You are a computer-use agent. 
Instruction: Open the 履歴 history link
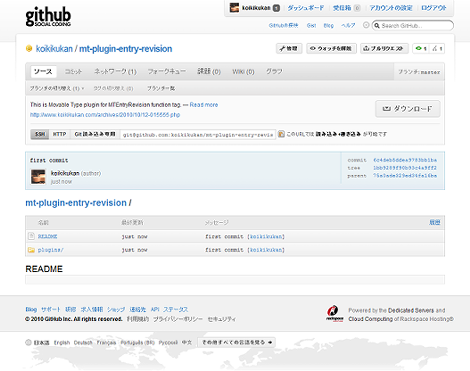tap(434, 222)
